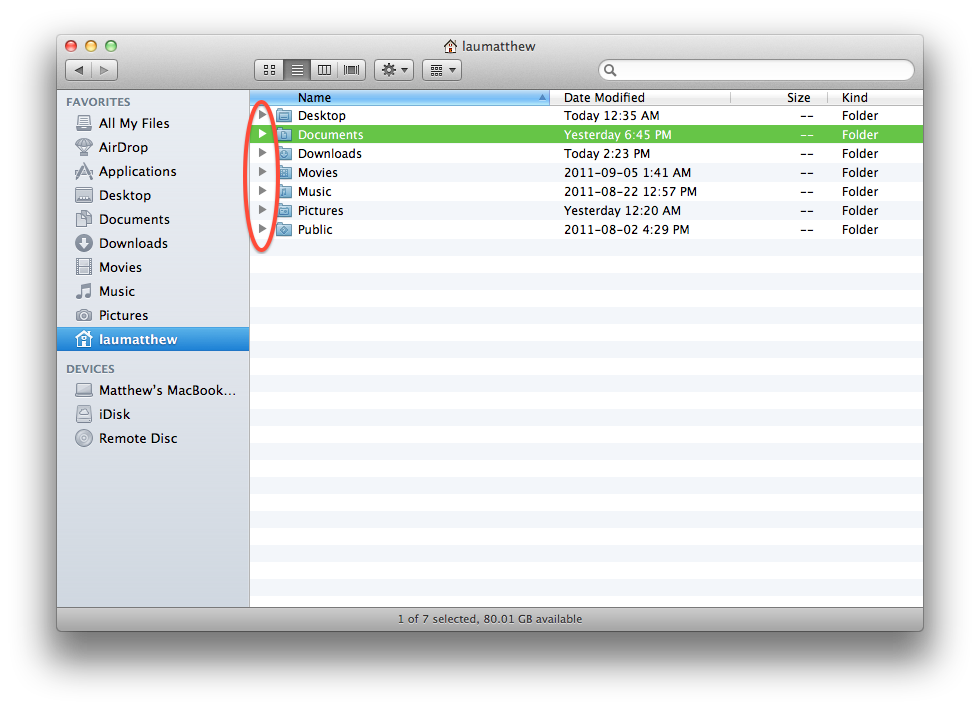Sort by Date Modified column header
This screenshot has height=710, width=980.
click(641, 98)
